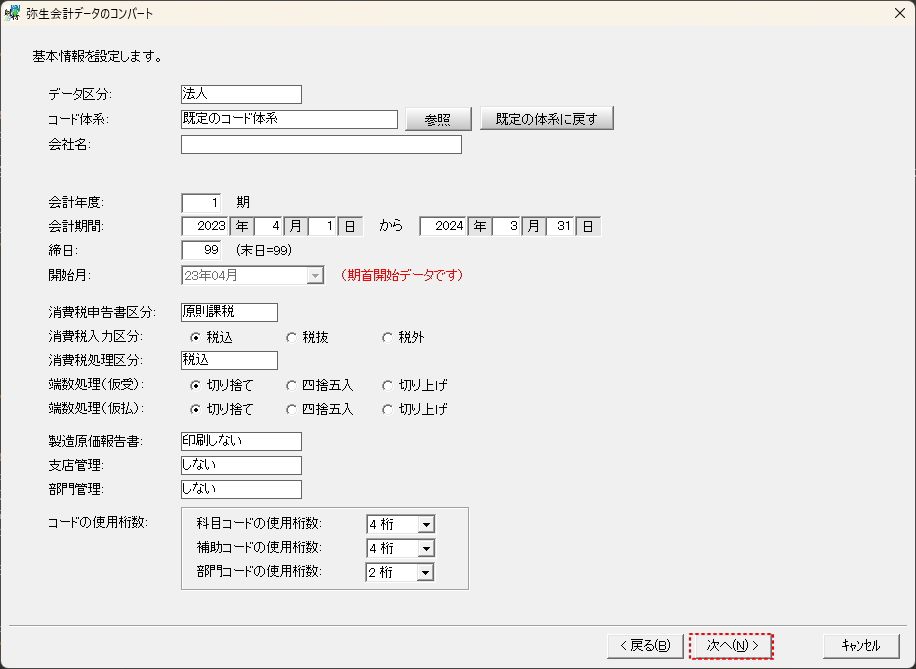Focus the 会社名 input field

[x=321, y=145]
